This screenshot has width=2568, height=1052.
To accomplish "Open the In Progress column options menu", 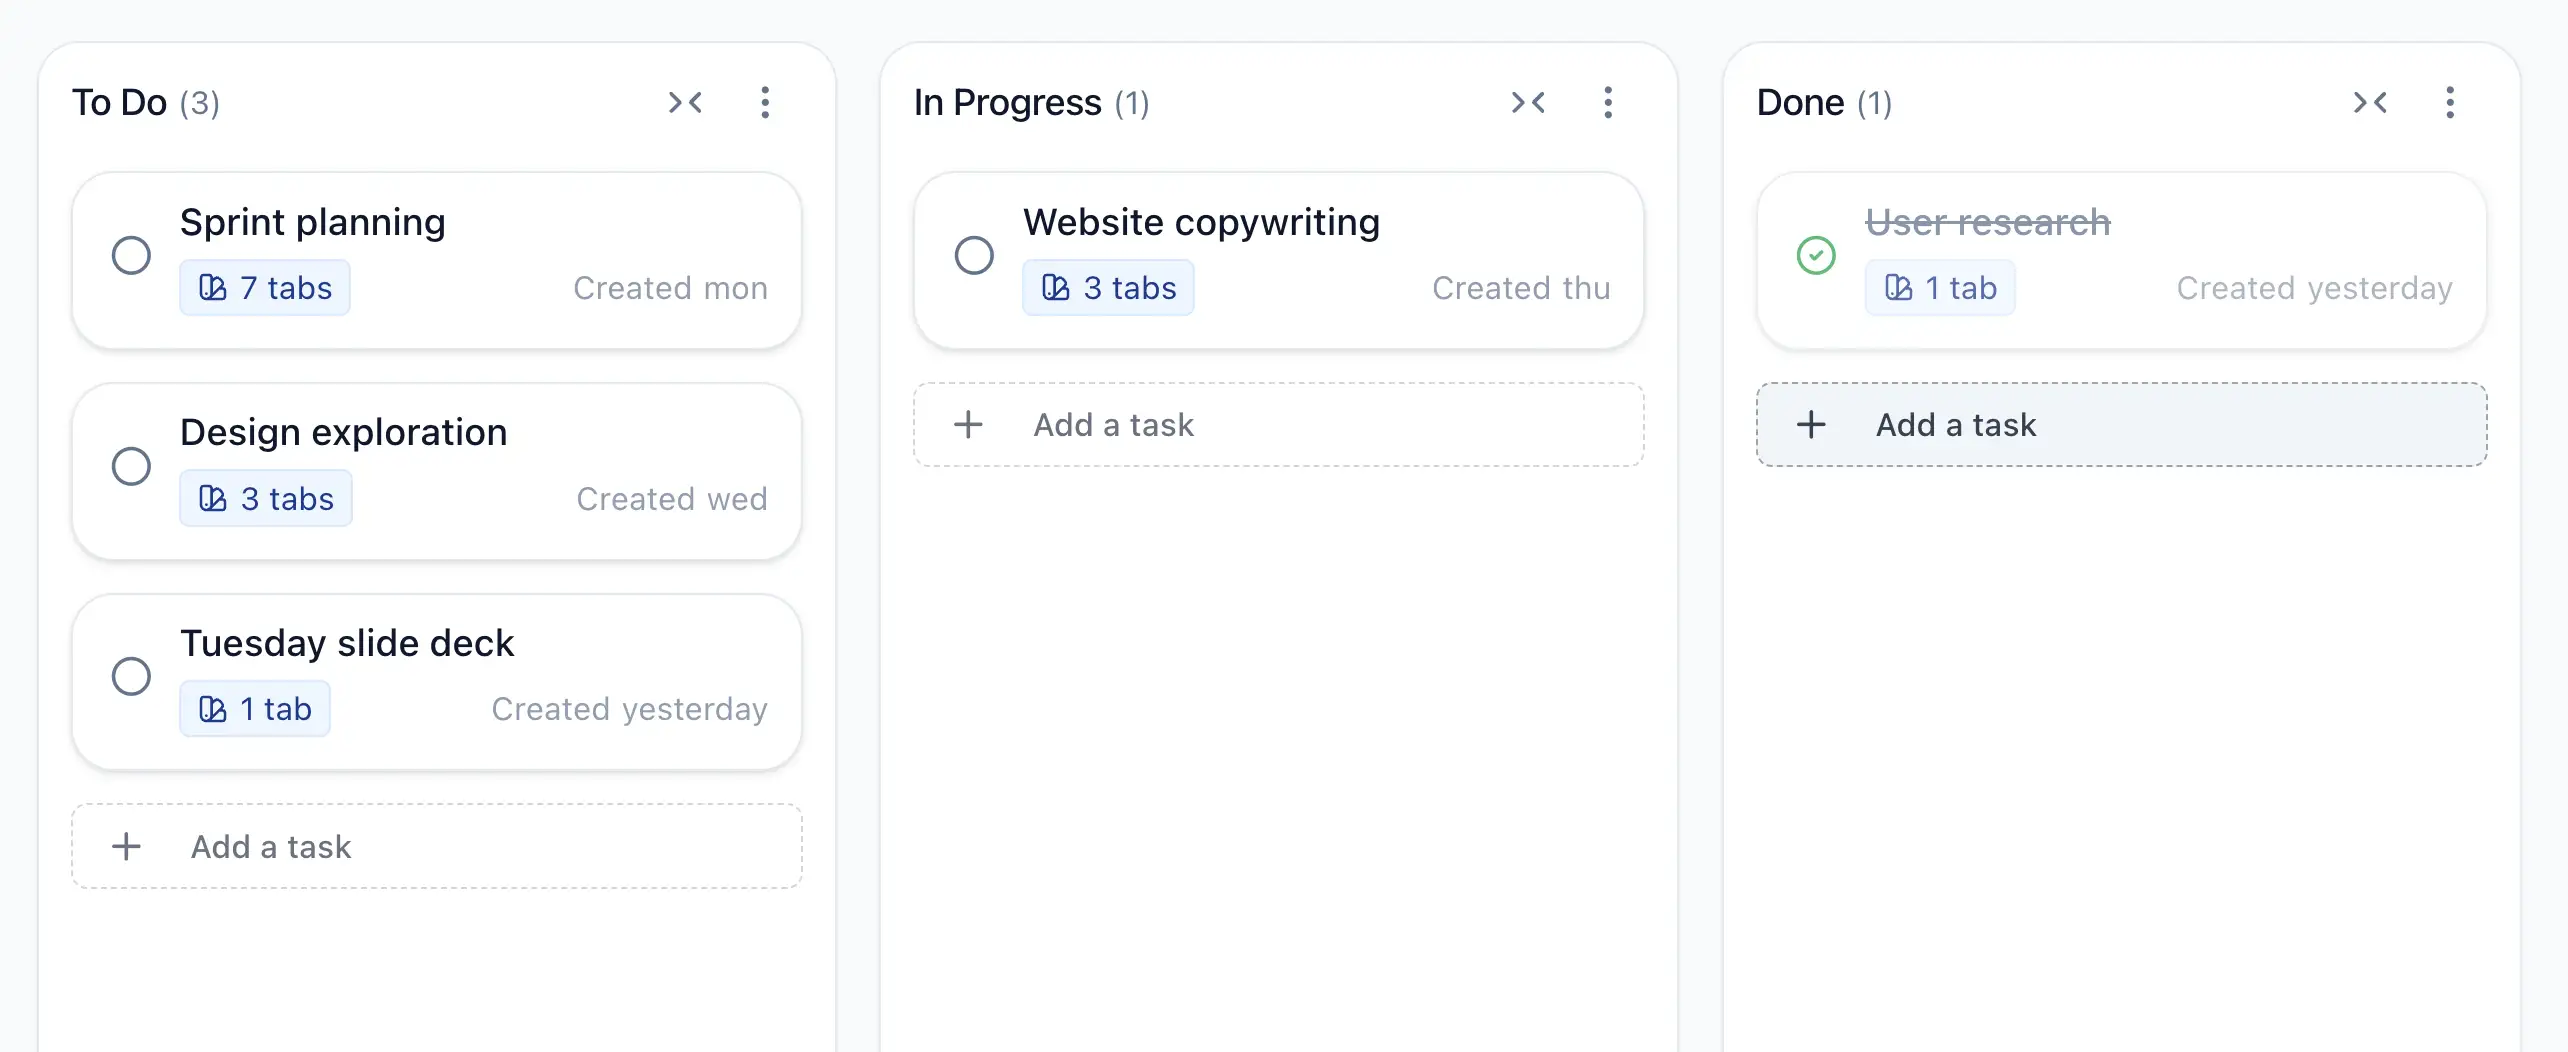I will pyautogui.click(x=1608, y=102).
